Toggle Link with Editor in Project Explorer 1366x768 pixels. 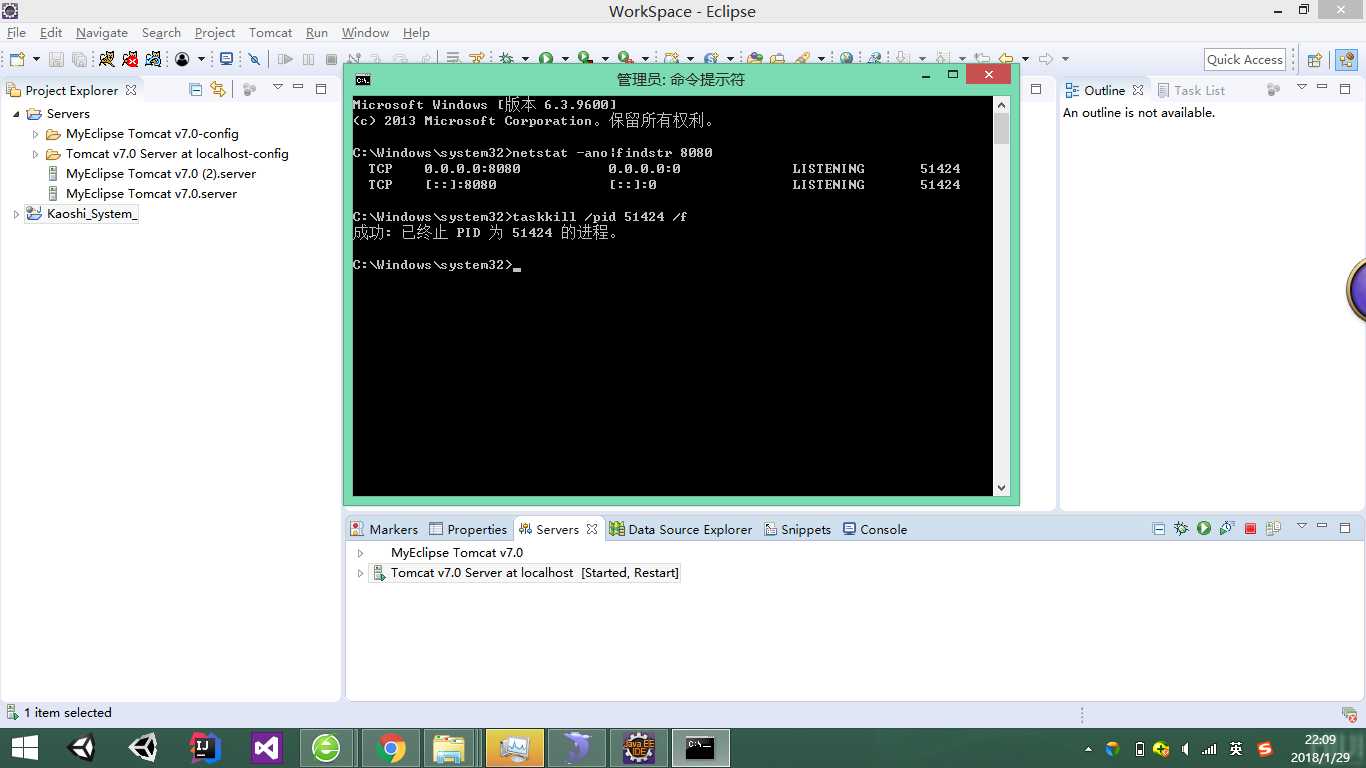coord(218,90)
